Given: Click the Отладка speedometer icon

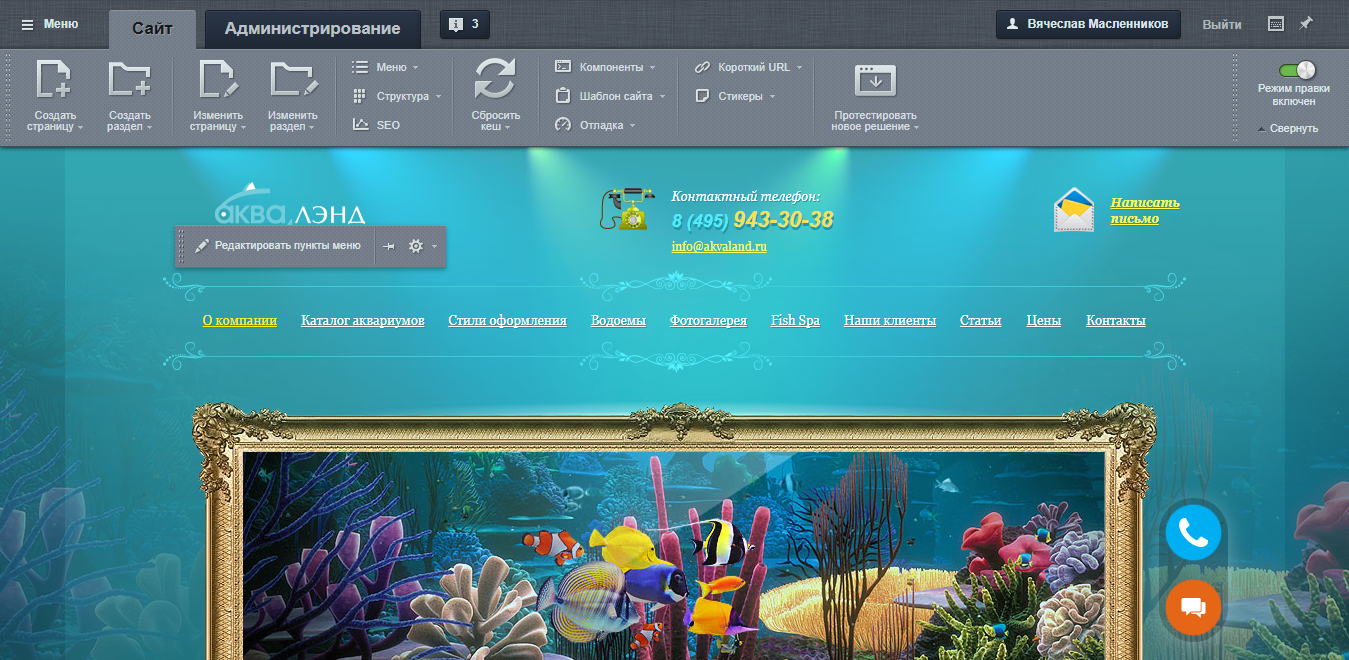Looking at the screenshot, I should point(563,125).
